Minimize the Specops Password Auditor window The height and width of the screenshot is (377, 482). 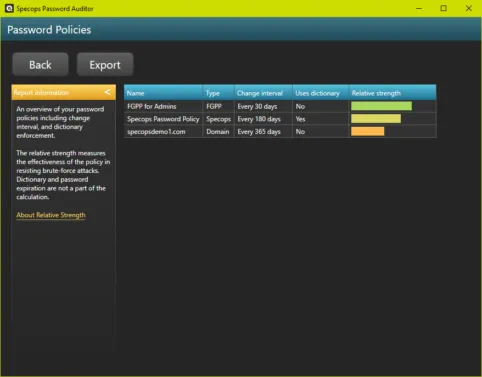click(419, 8)
